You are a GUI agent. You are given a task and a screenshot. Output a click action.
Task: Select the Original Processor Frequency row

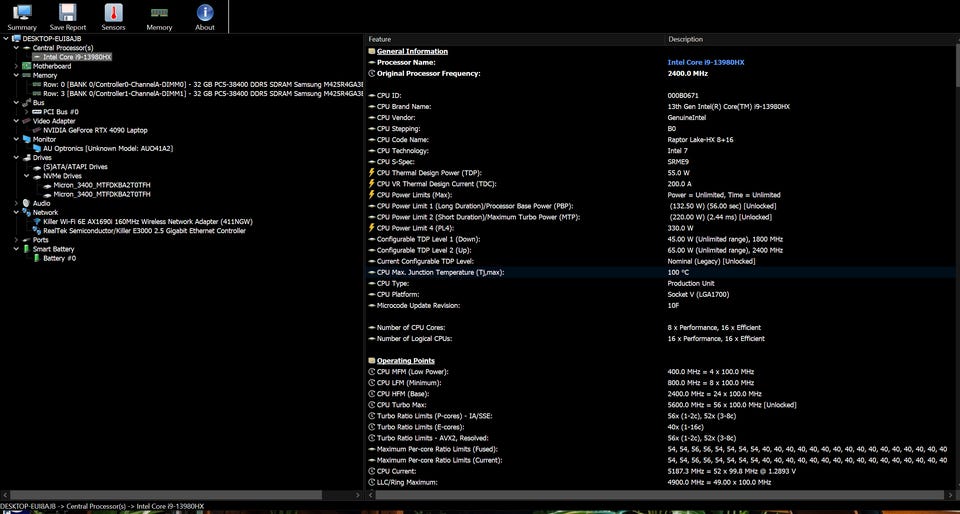[660, 73]
